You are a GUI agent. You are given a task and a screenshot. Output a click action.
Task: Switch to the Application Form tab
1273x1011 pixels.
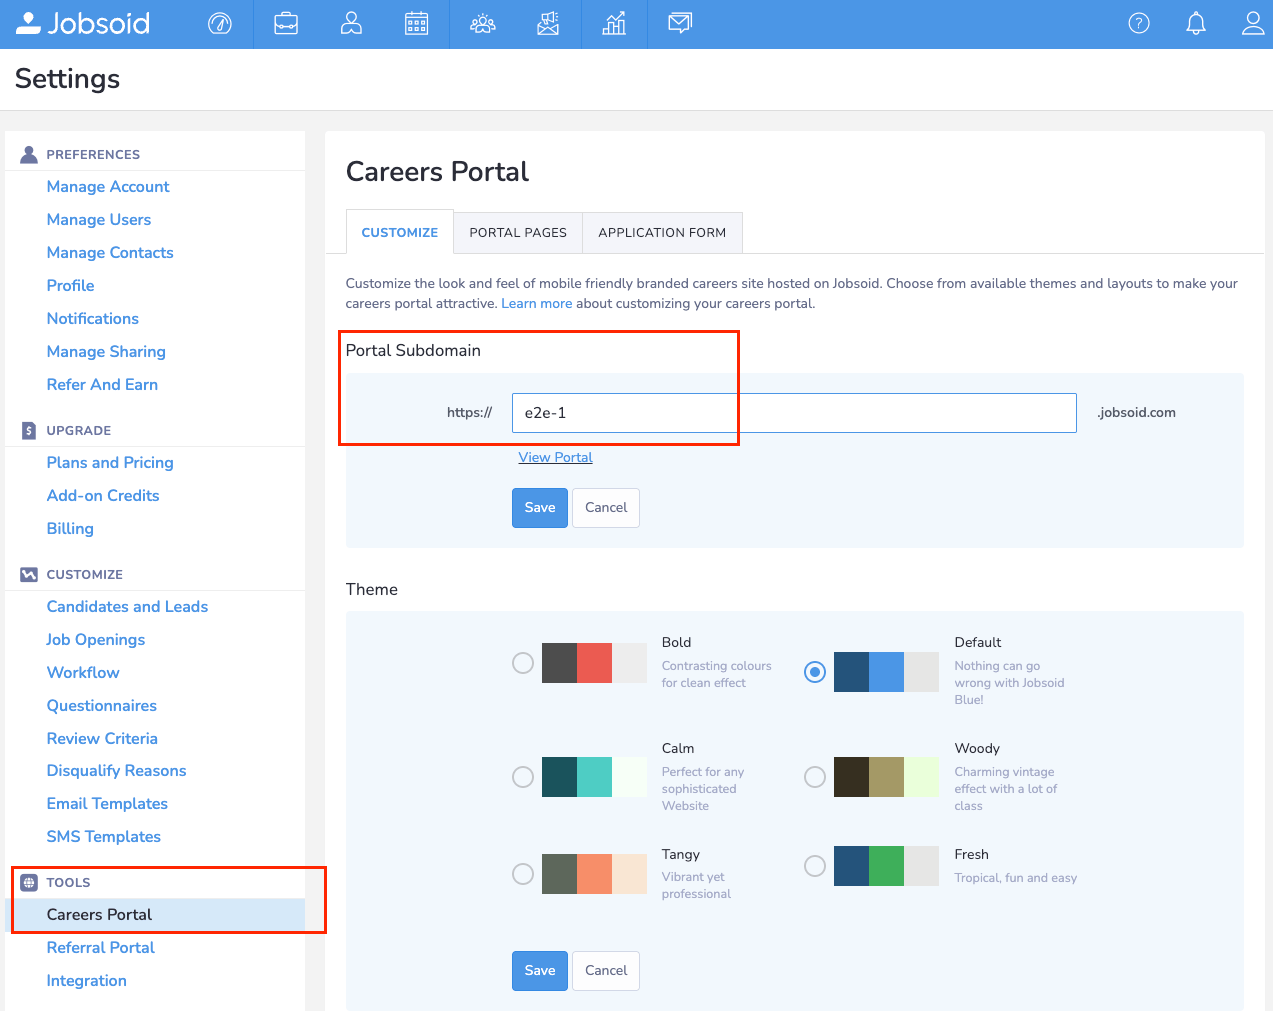coord(662,232)
